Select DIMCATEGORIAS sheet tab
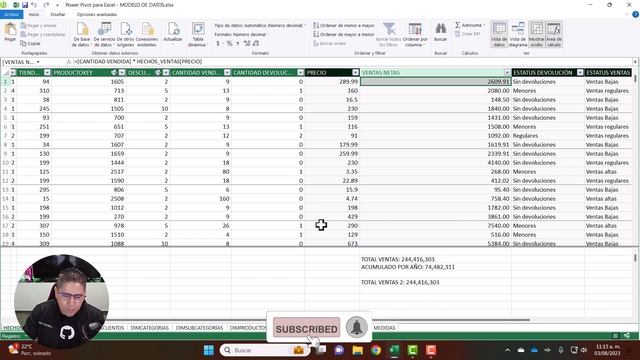This screenshot has height=360, width=640. tap(149, 328)
